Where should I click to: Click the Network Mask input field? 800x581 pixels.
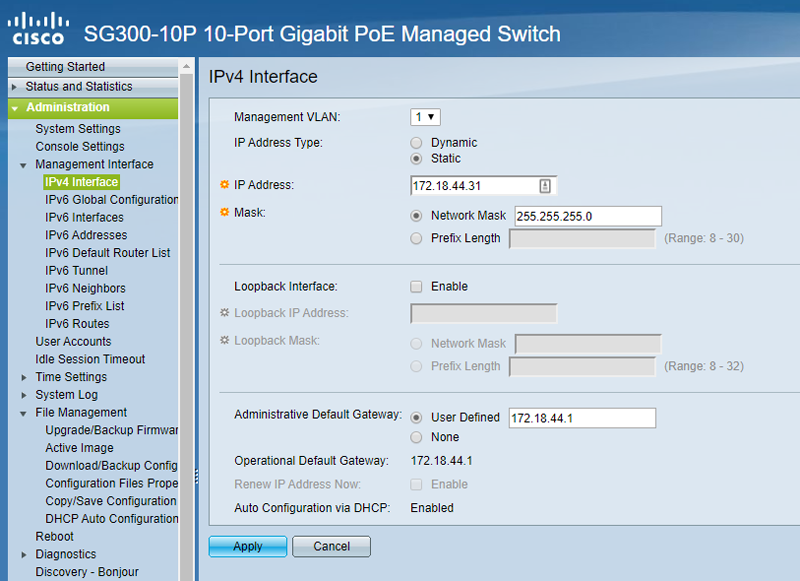[587, 216]
